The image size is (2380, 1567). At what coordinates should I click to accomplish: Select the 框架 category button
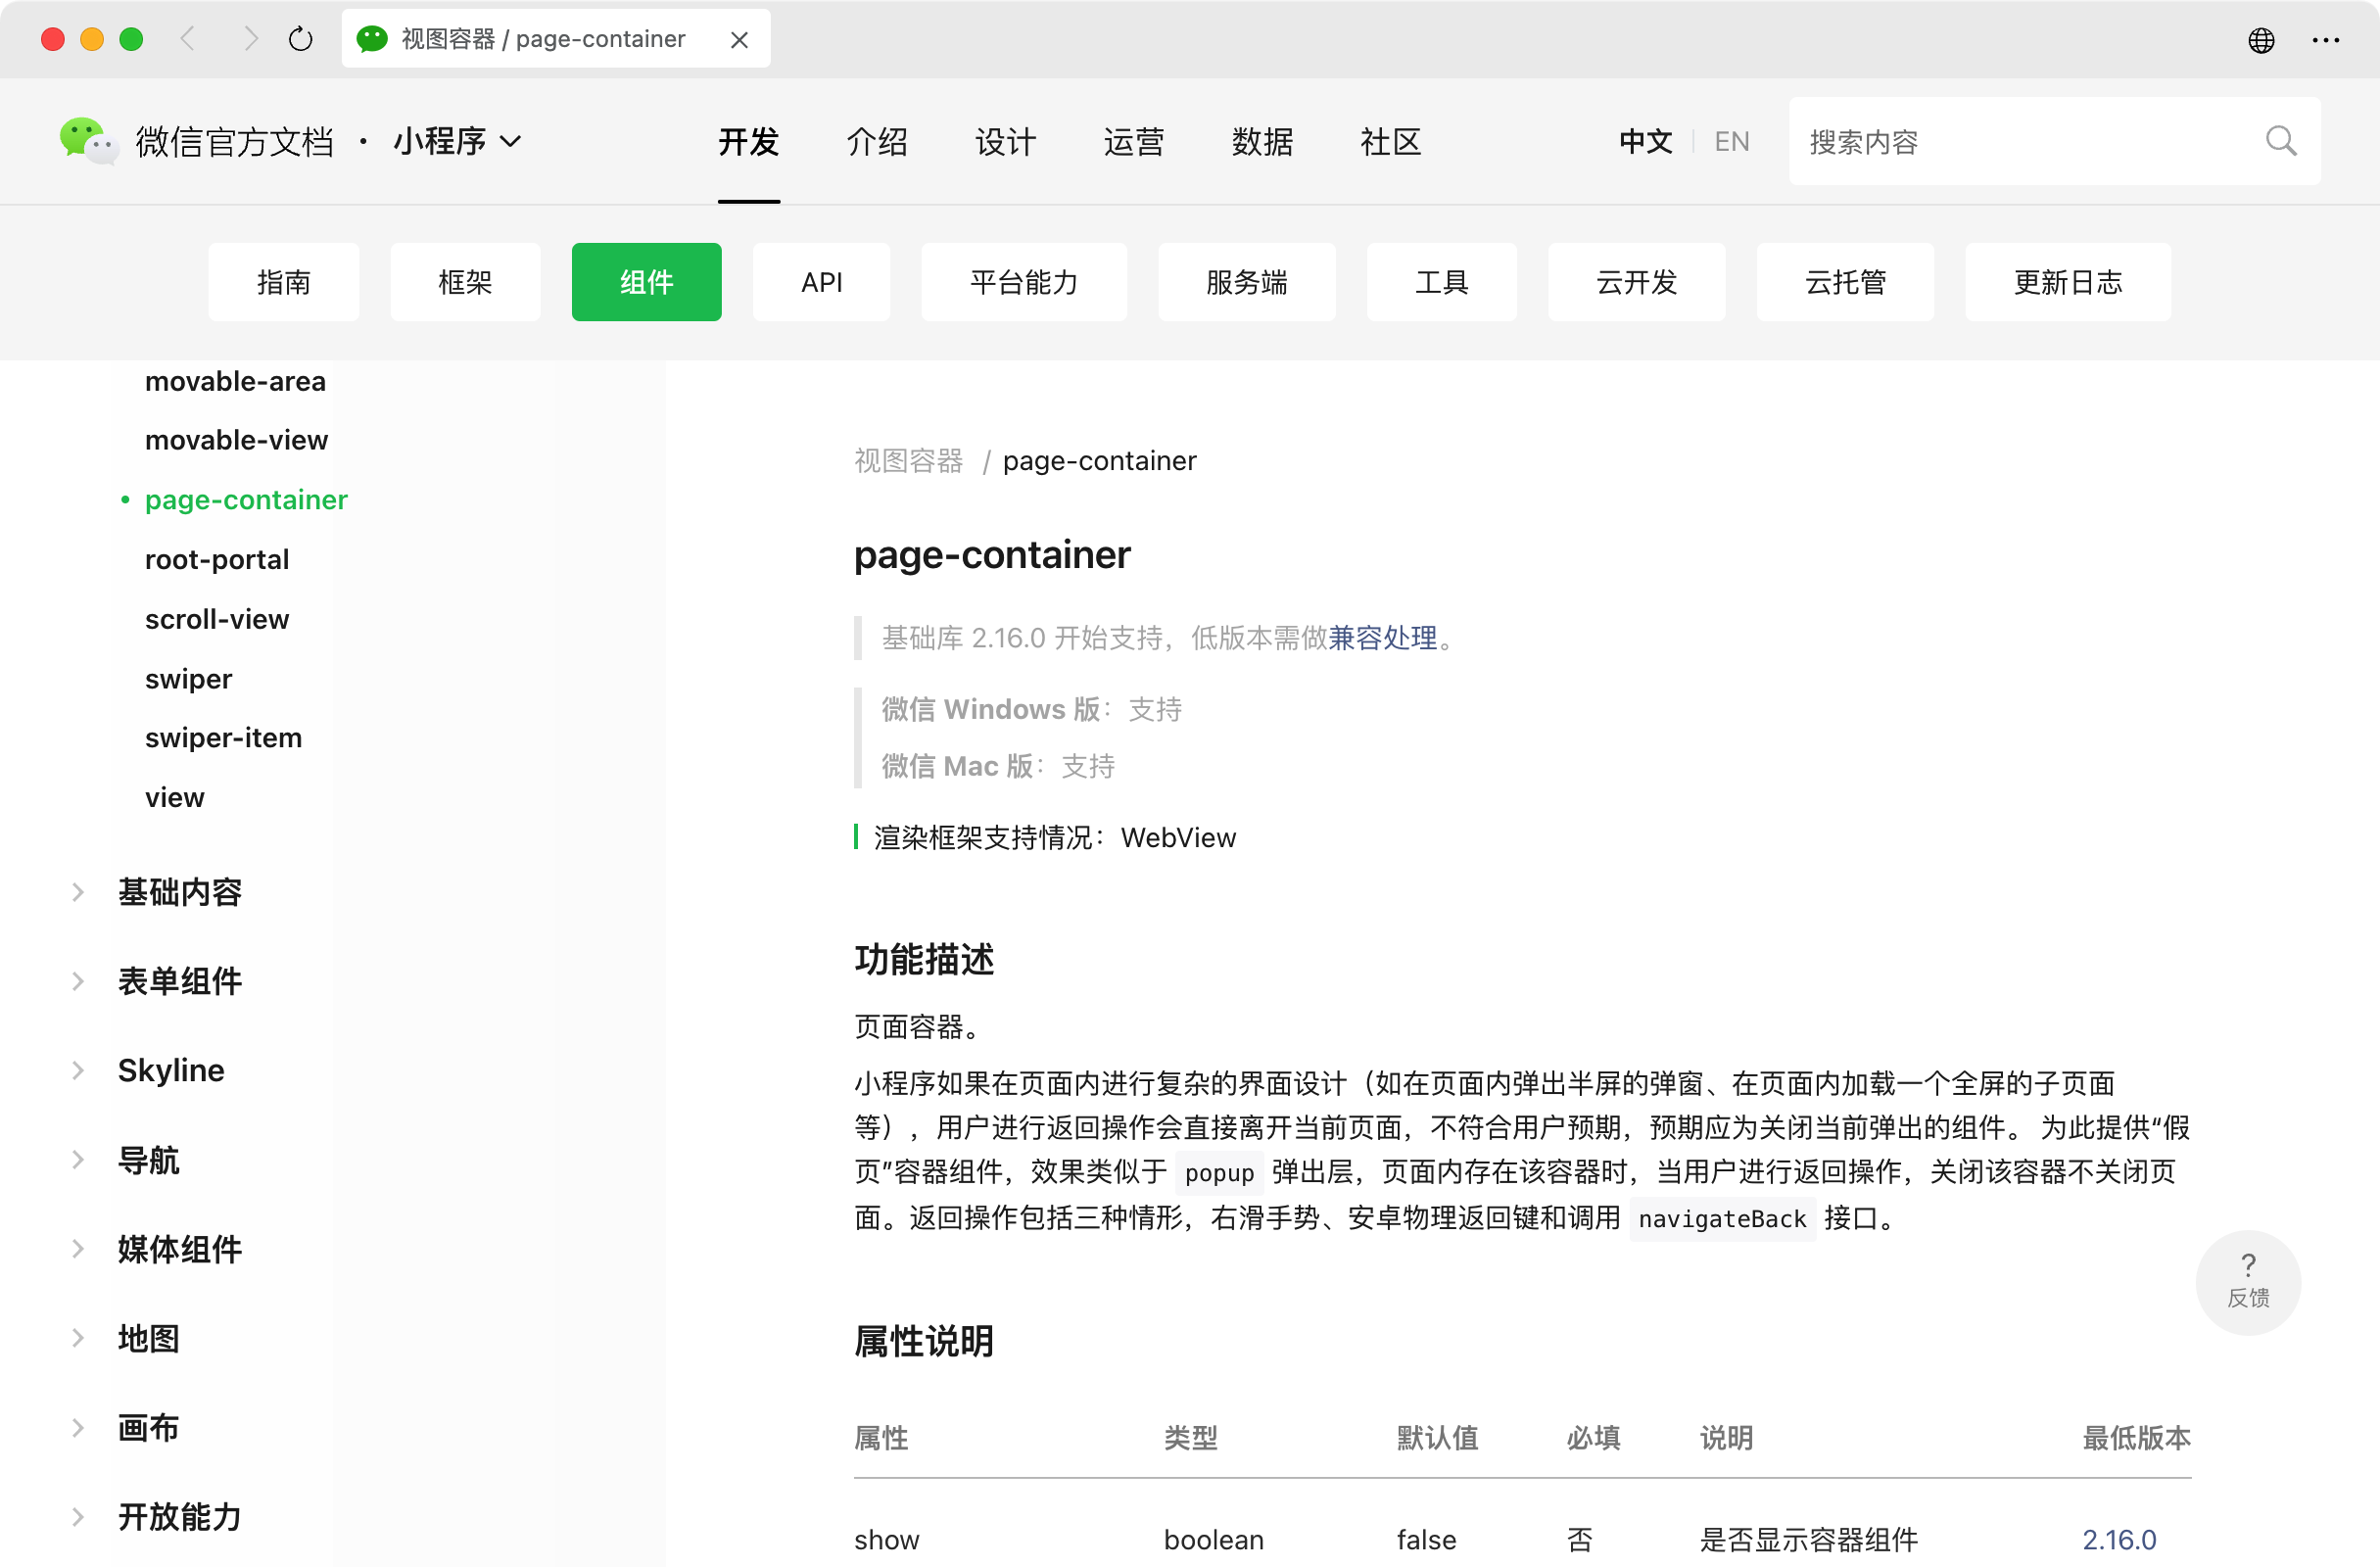point(465,282)
